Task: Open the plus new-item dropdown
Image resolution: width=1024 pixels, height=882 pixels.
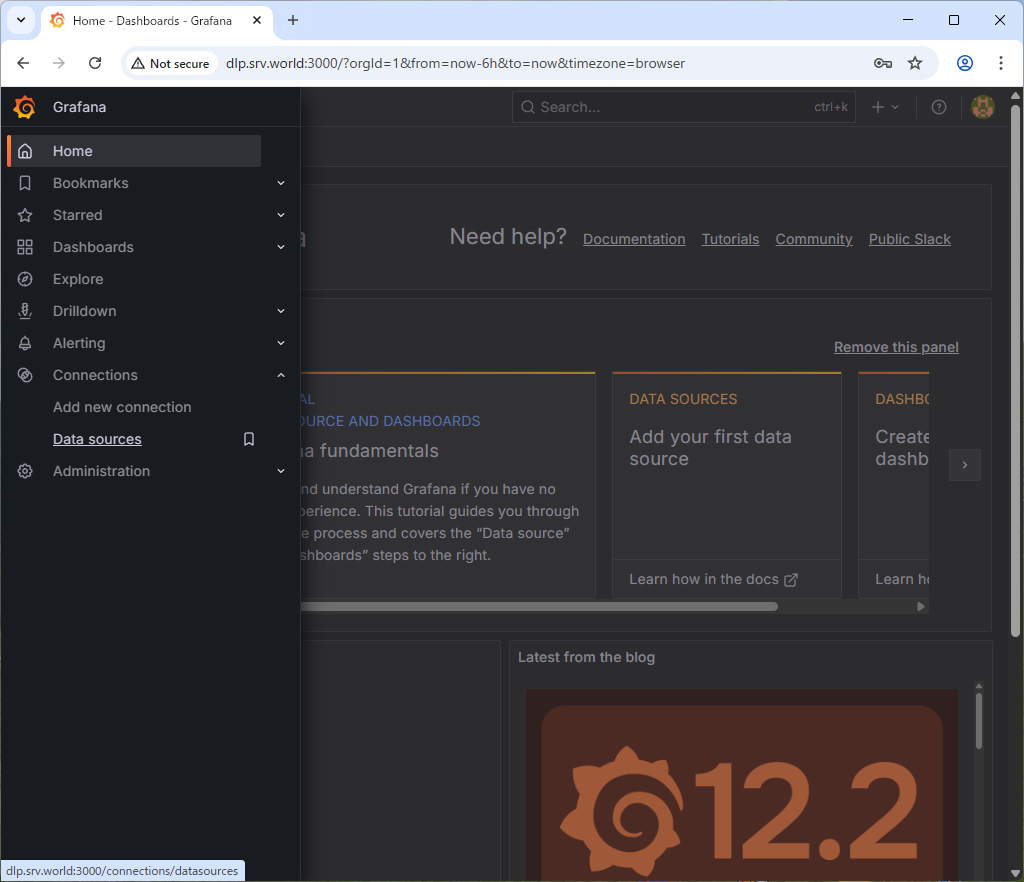Action: 885,107
